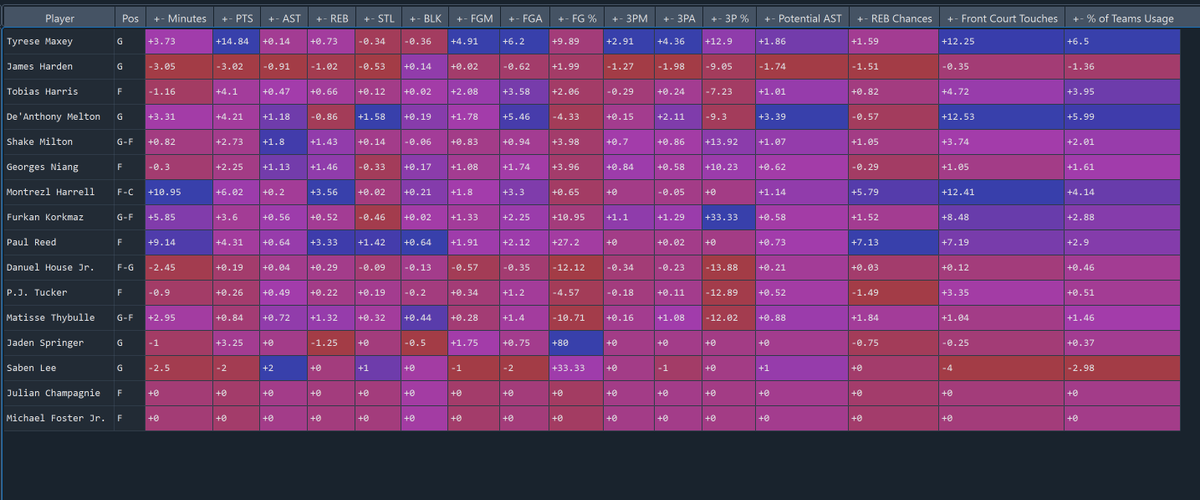Screen dimensions: 1200x500
Task: Click Saben Lee's +2 AST cell
Action: click(x=283, y=367)
